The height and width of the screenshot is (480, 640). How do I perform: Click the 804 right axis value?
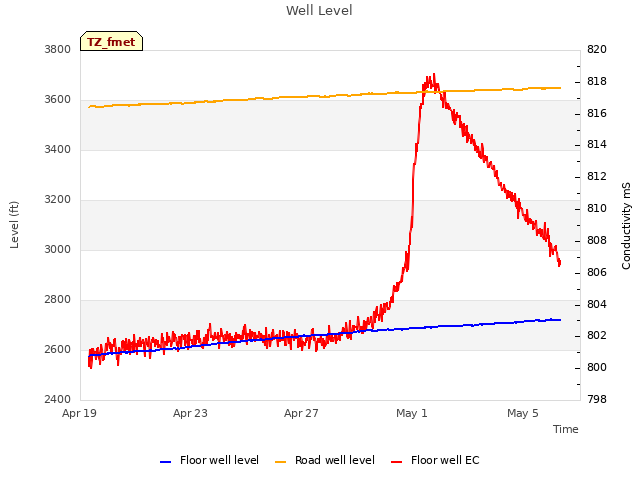[597, 304]
